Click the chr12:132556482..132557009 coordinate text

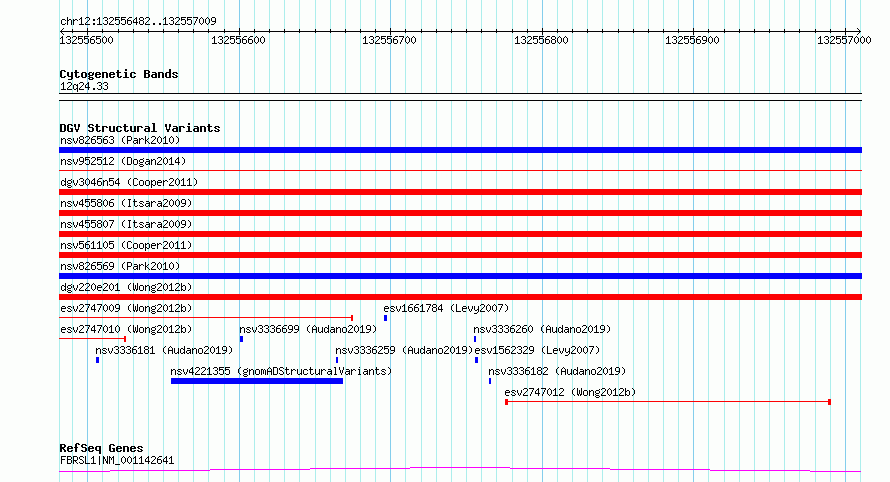pos(138,21)
